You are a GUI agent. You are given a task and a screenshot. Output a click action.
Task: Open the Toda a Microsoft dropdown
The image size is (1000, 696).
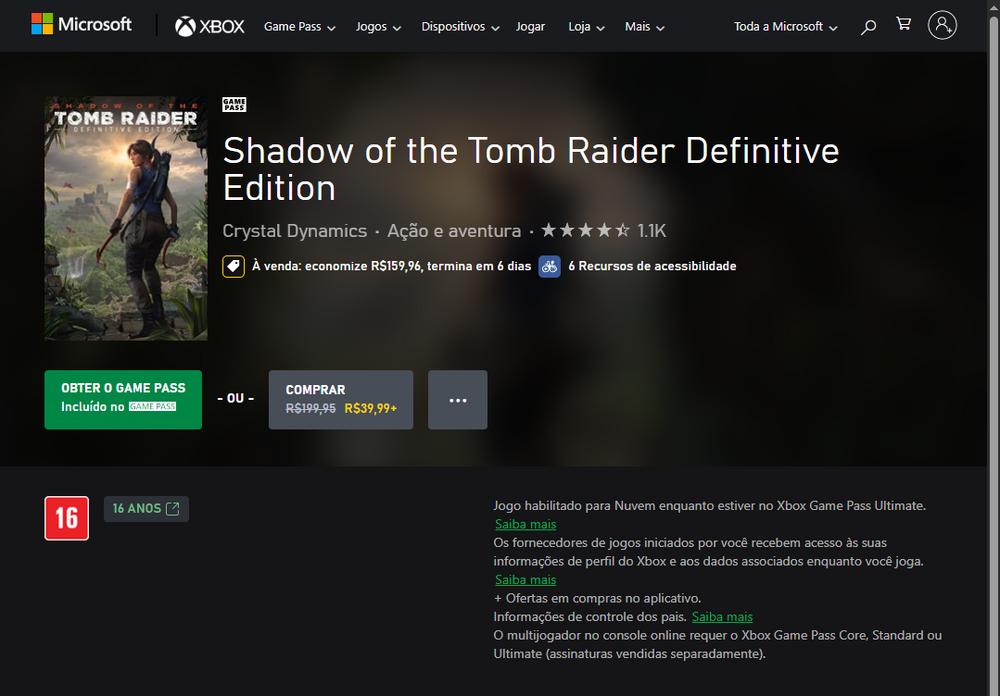tap(785, 27)
